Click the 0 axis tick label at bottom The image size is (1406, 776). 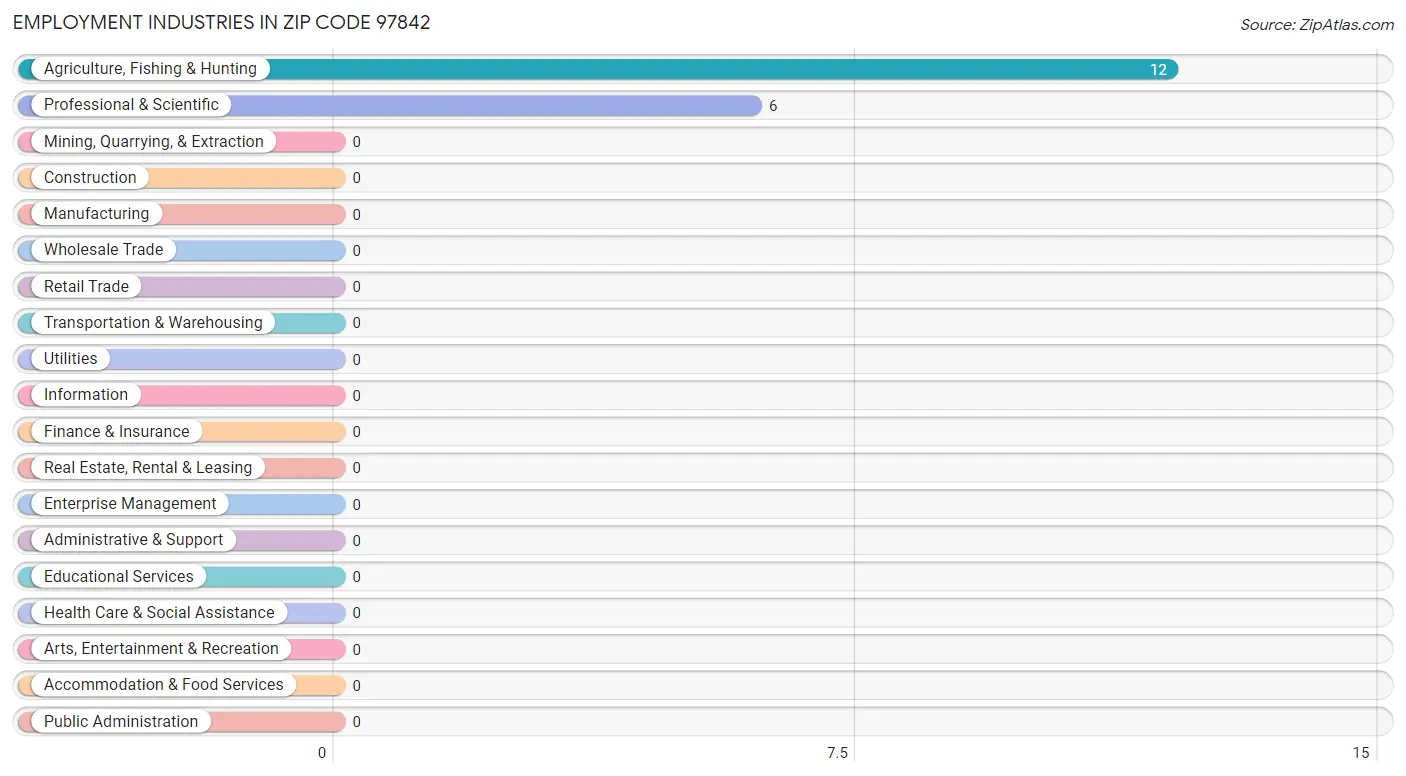(322, 753)
